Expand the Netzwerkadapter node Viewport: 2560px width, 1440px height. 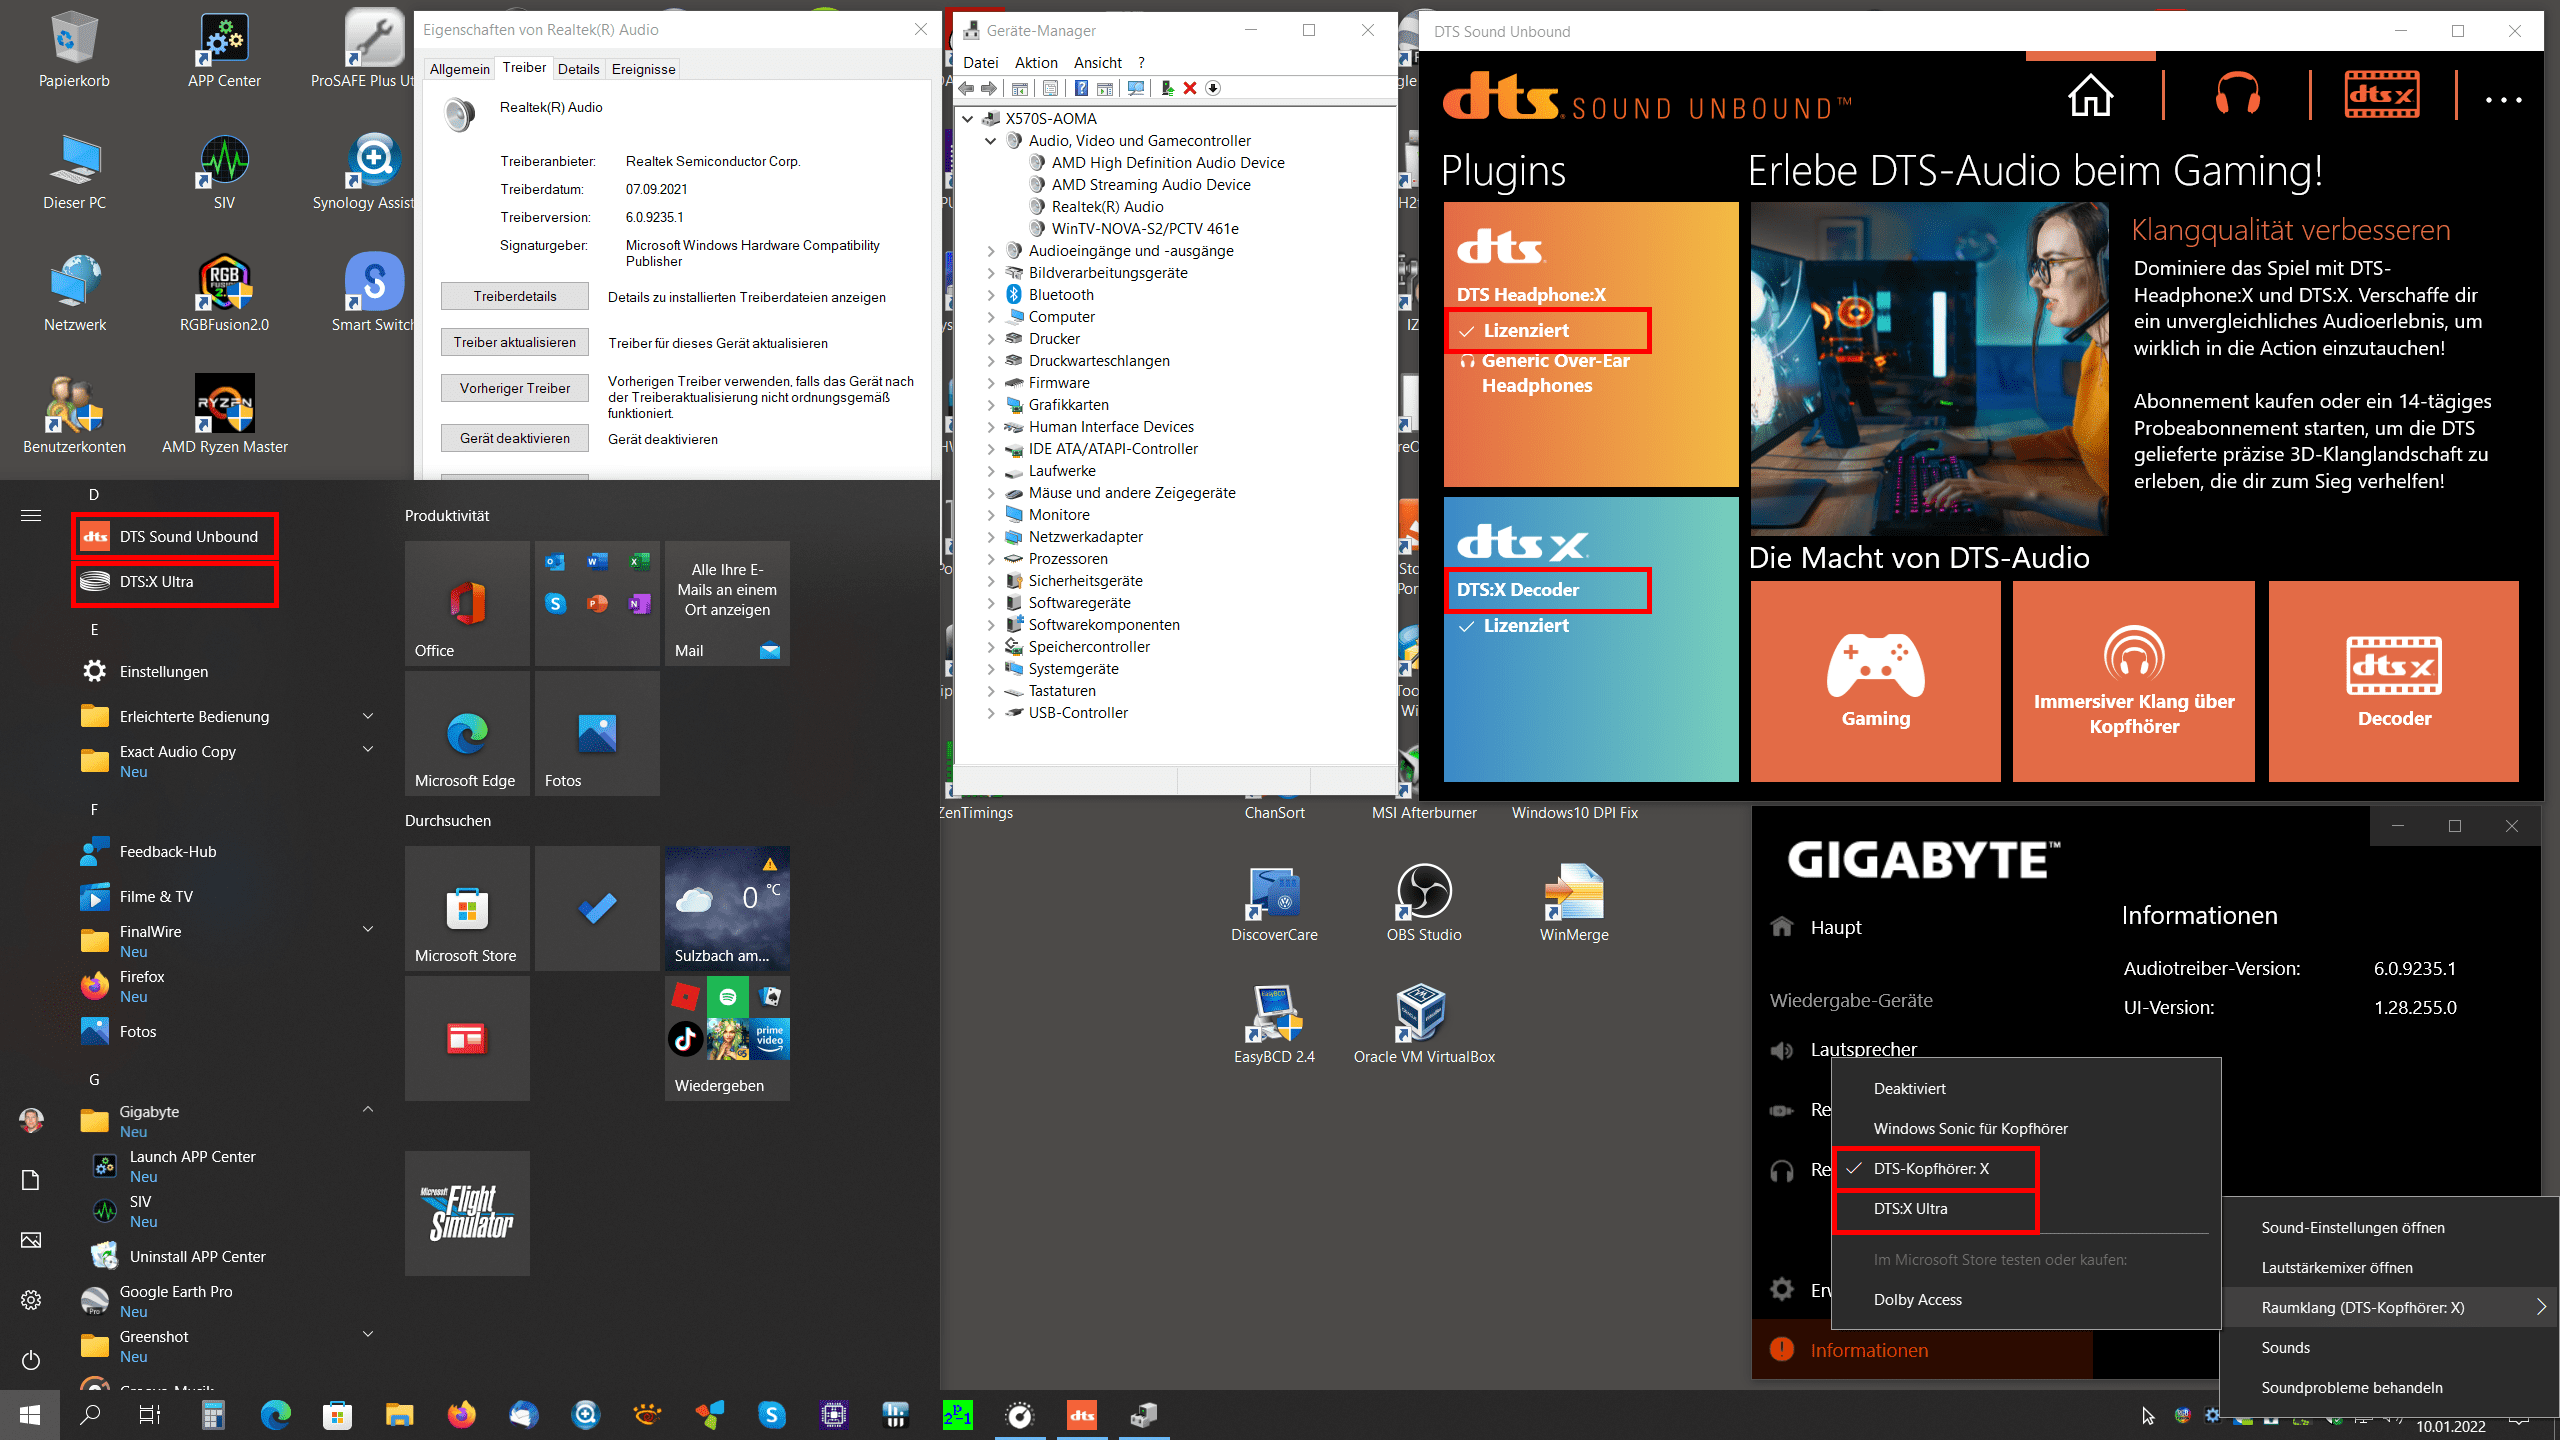[991, 537]
